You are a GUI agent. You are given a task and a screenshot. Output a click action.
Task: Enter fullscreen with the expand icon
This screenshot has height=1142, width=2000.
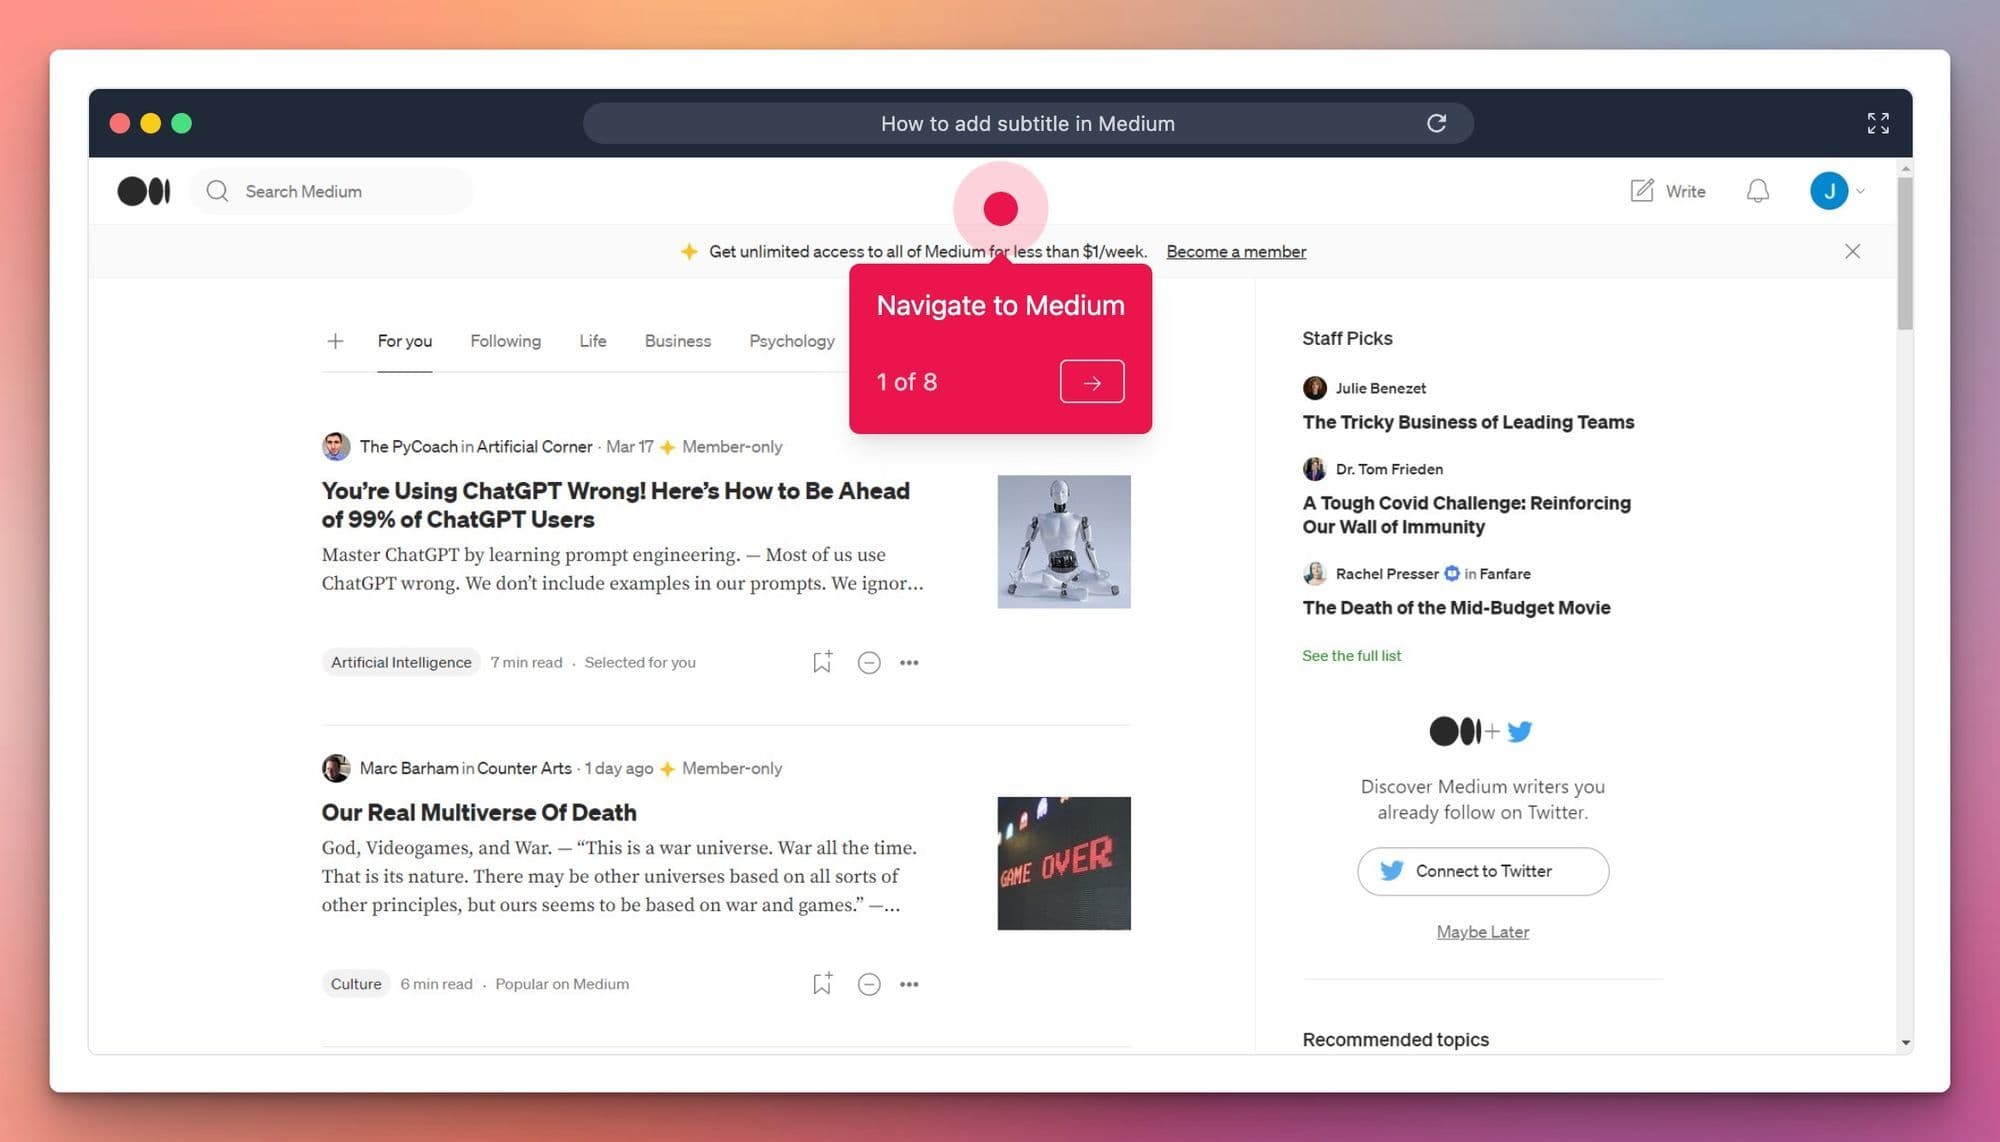pyautogui.click(x=1878, y=122)
